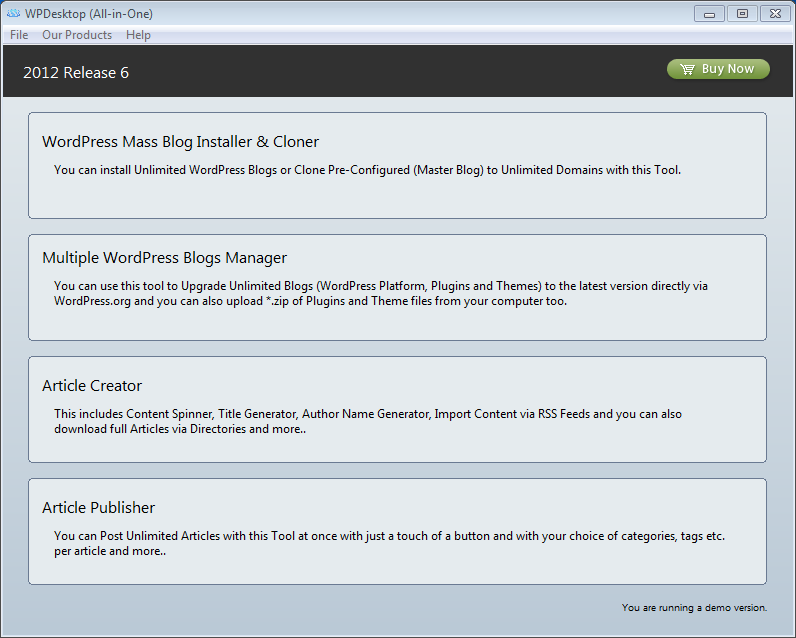
Task: Click the shopping cart icon on Buy Now
Action: (687, 69)
